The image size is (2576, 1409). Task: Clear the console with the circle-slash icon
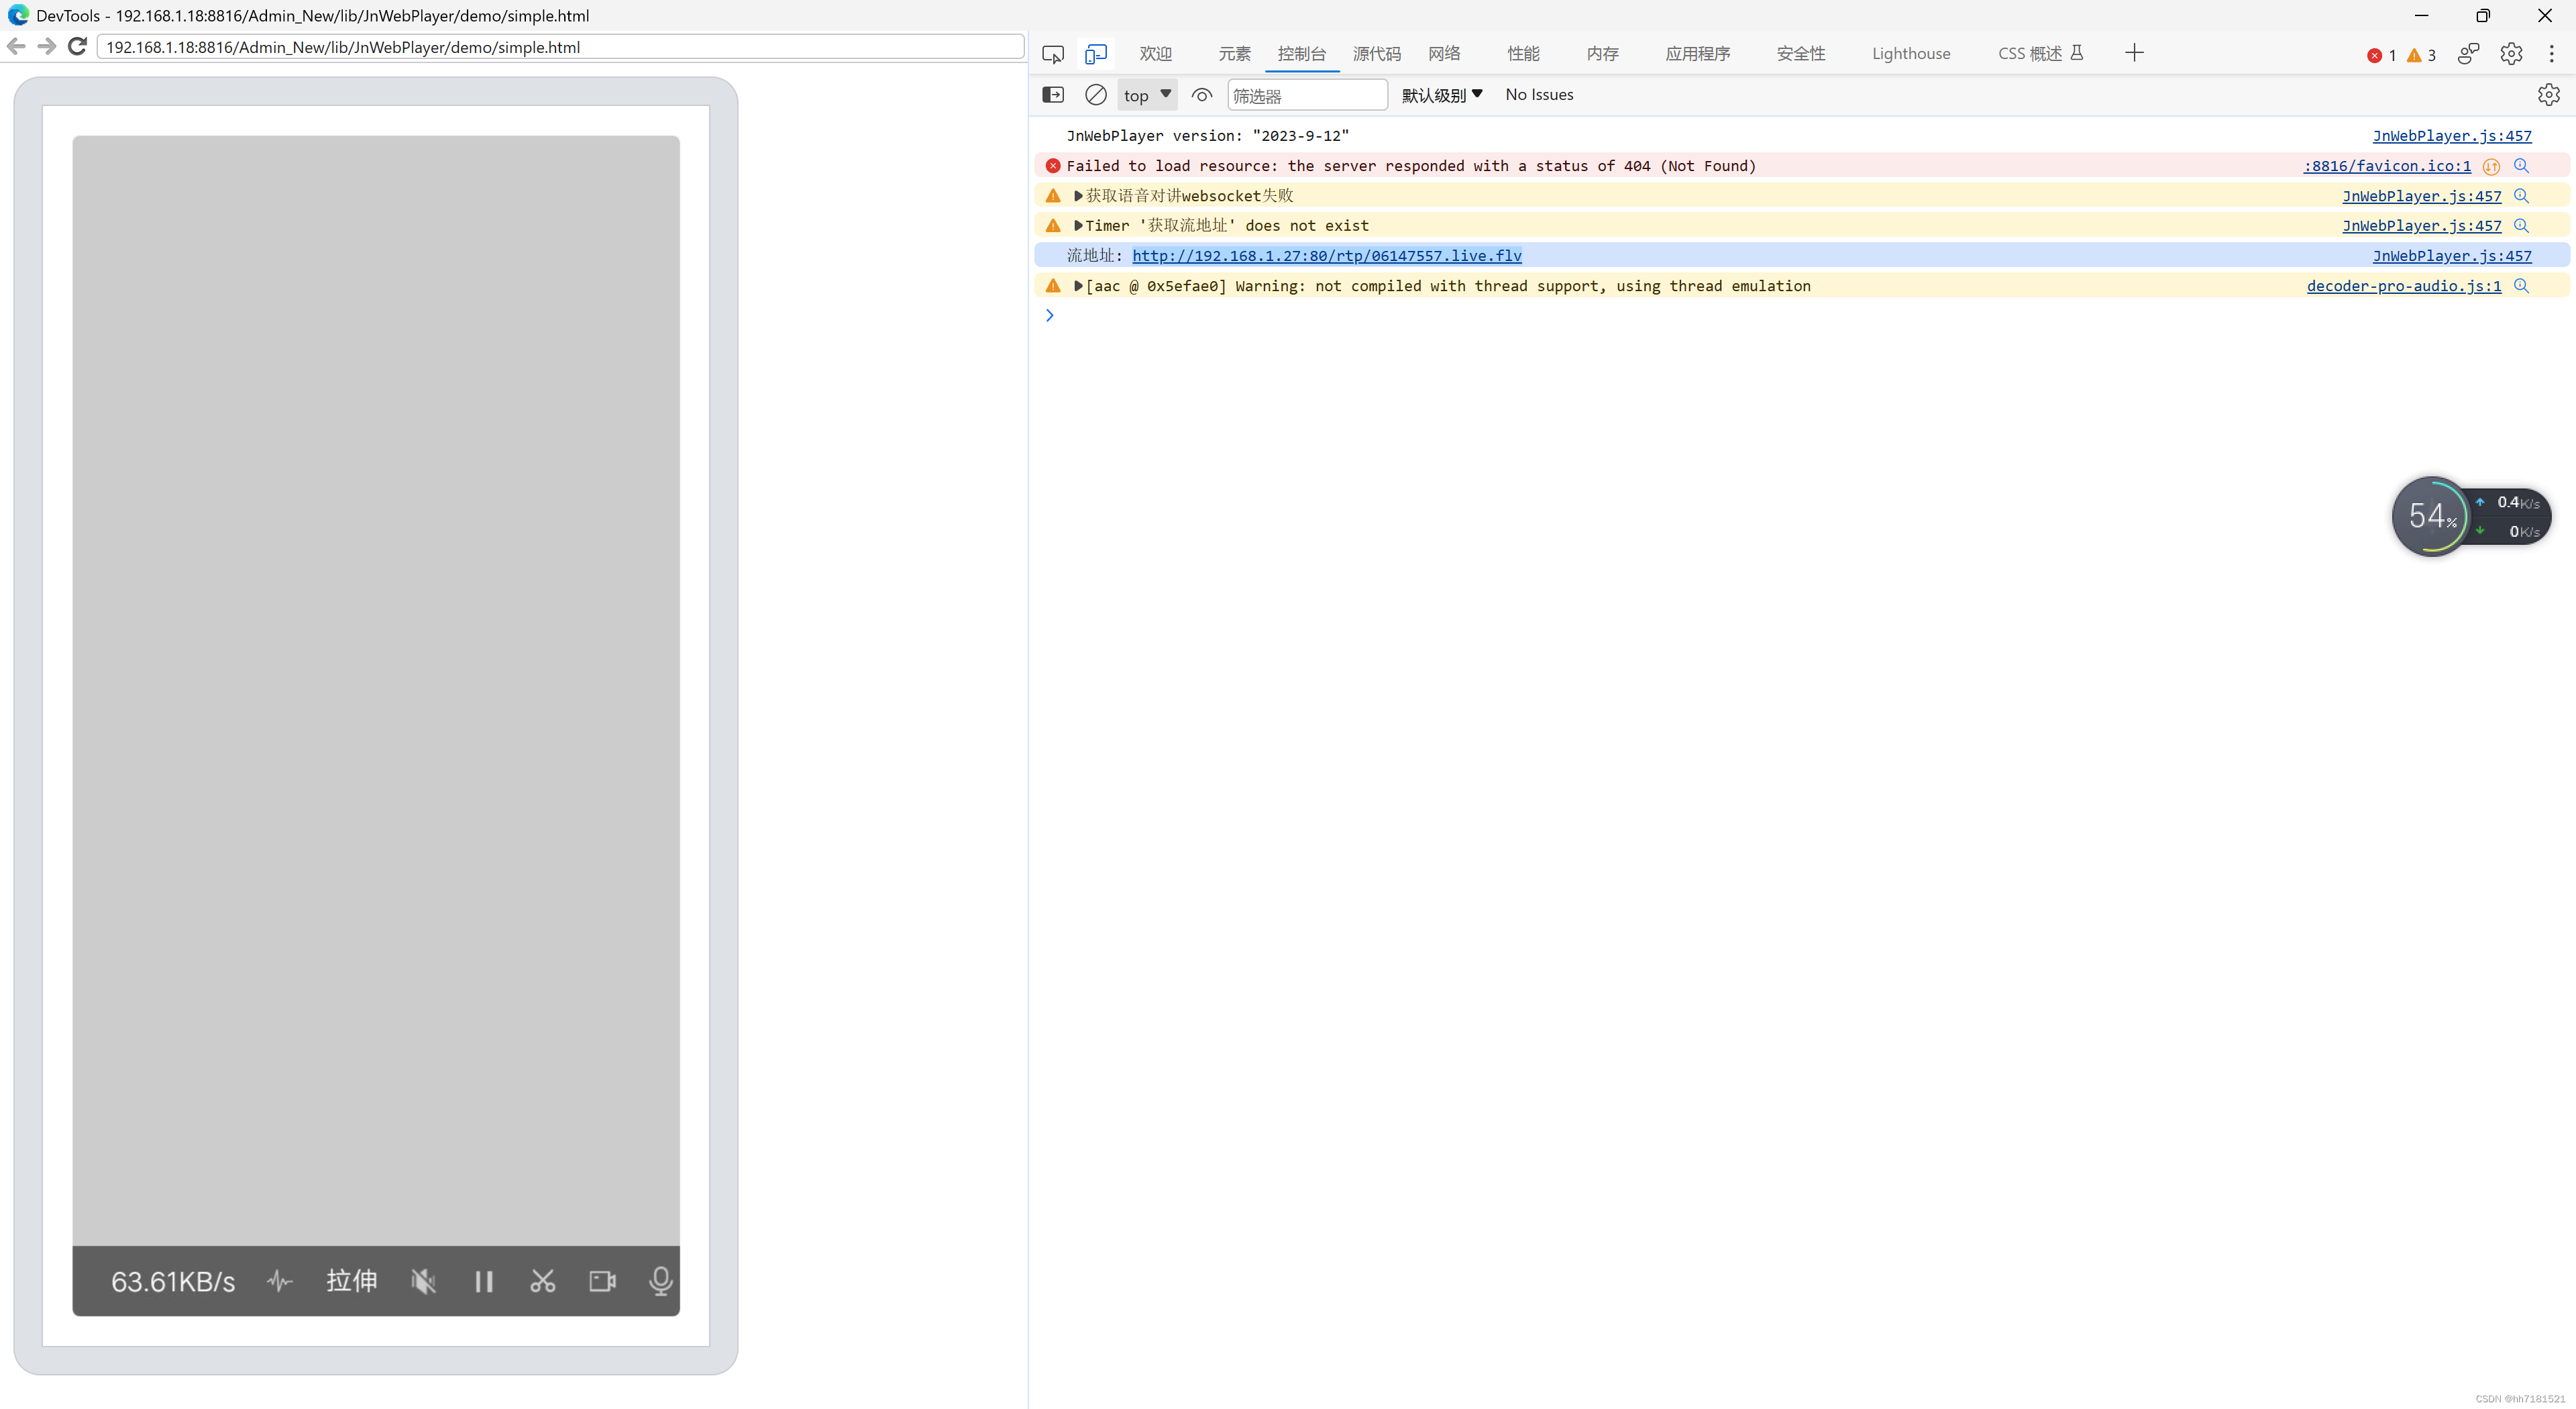point(1095,94)
